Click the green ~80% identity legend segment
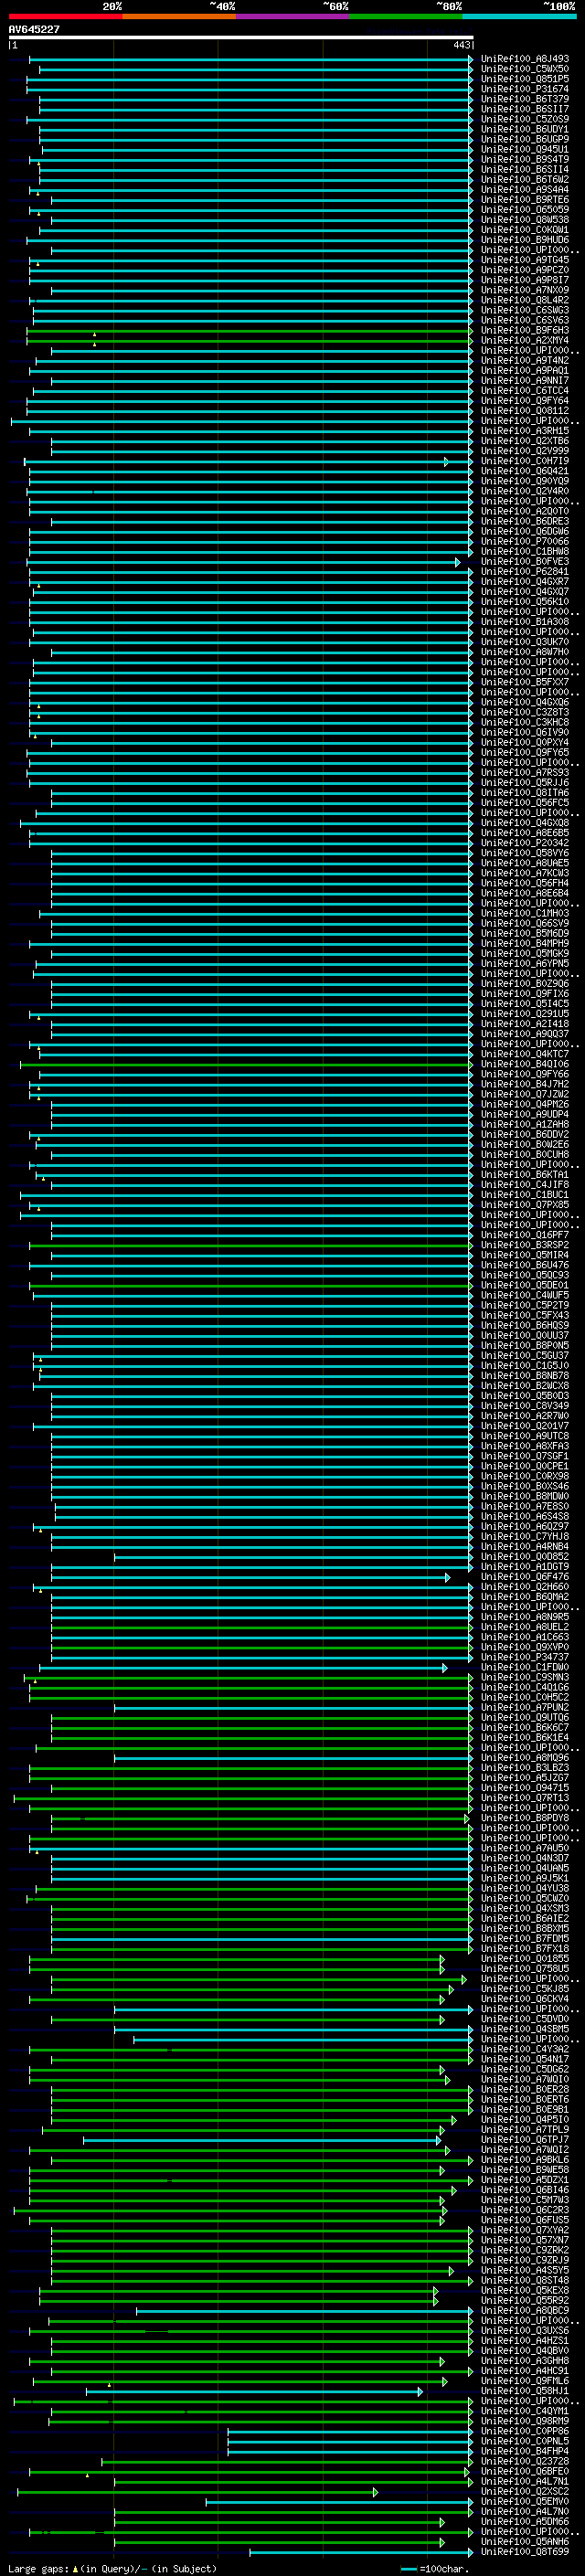The height and width of the screenshot is (2576, 585). click(x=406, y=16)
